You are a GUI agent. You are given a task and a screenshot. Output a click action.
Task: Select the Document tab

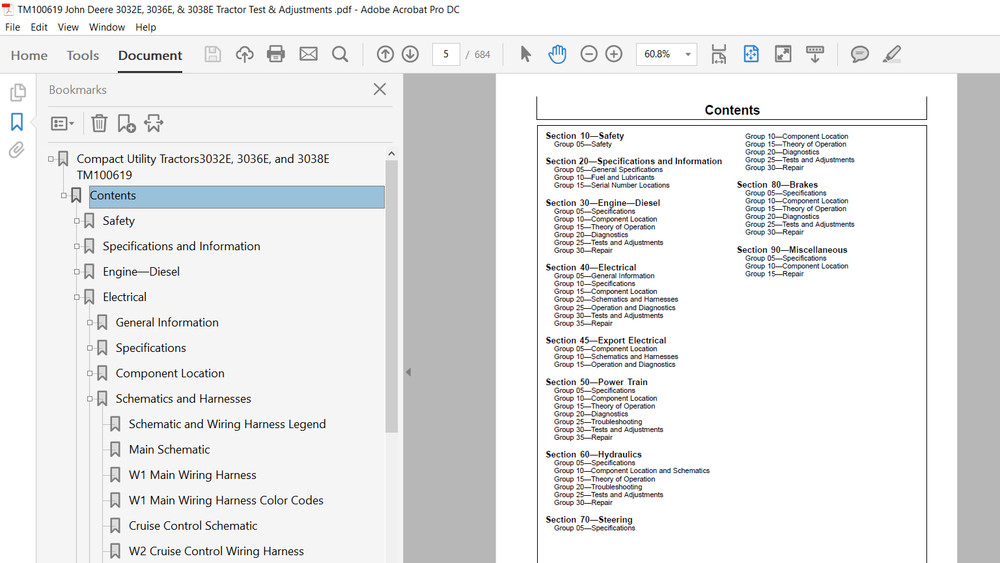click(x=150, y=55)
